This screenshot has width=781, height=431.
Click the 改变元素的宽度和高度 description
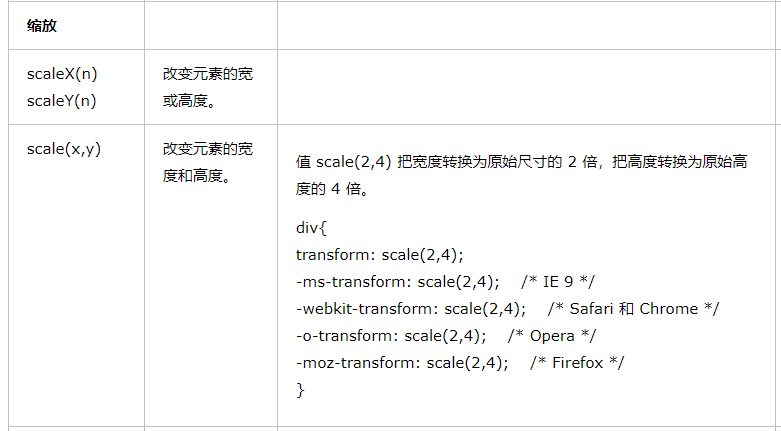pyautogui.click(x=208, y=162)
